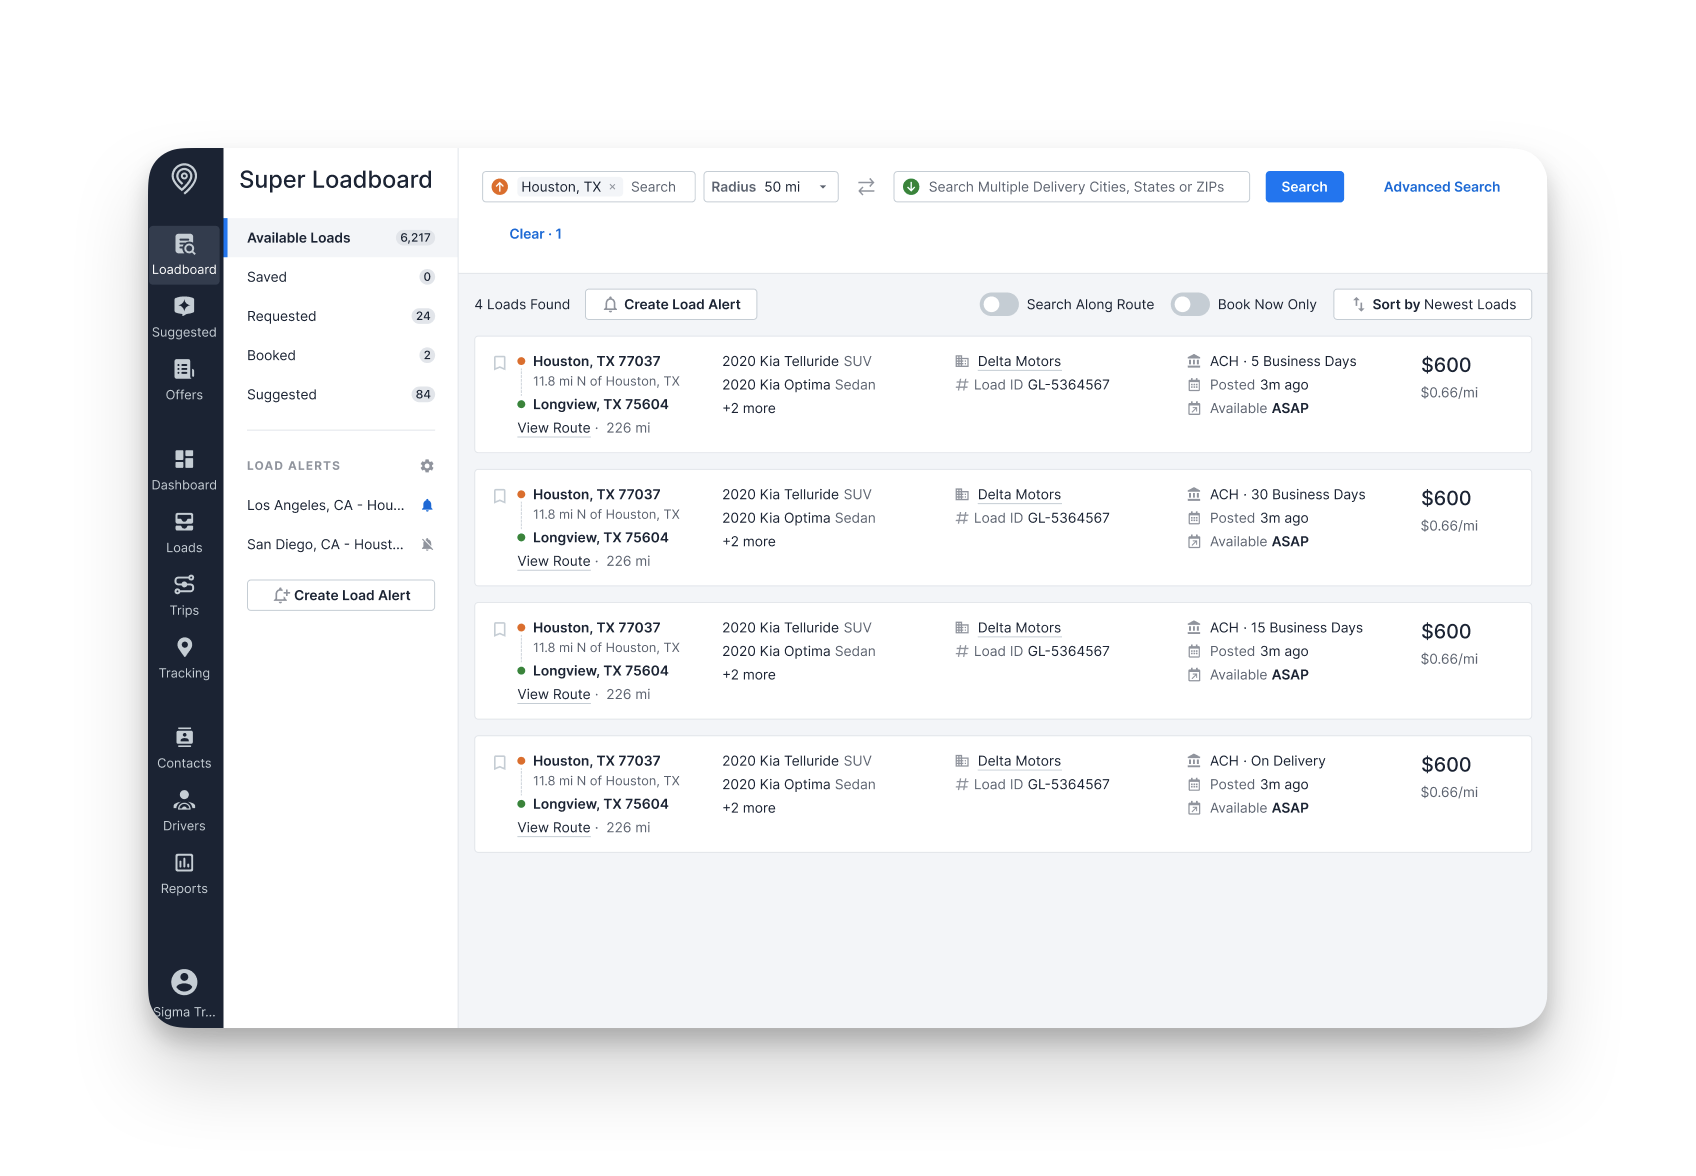Click the Super Loadboard heading
Screen dimensions: 1696x1176
tap(336, 180)
